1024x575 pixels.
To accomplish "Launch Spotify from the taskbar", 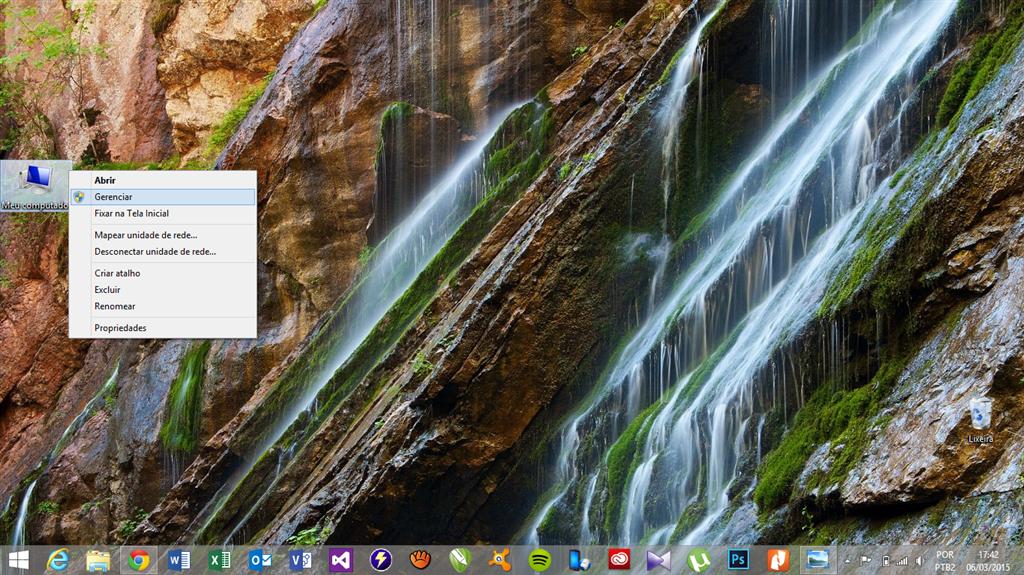I will 540,560.
